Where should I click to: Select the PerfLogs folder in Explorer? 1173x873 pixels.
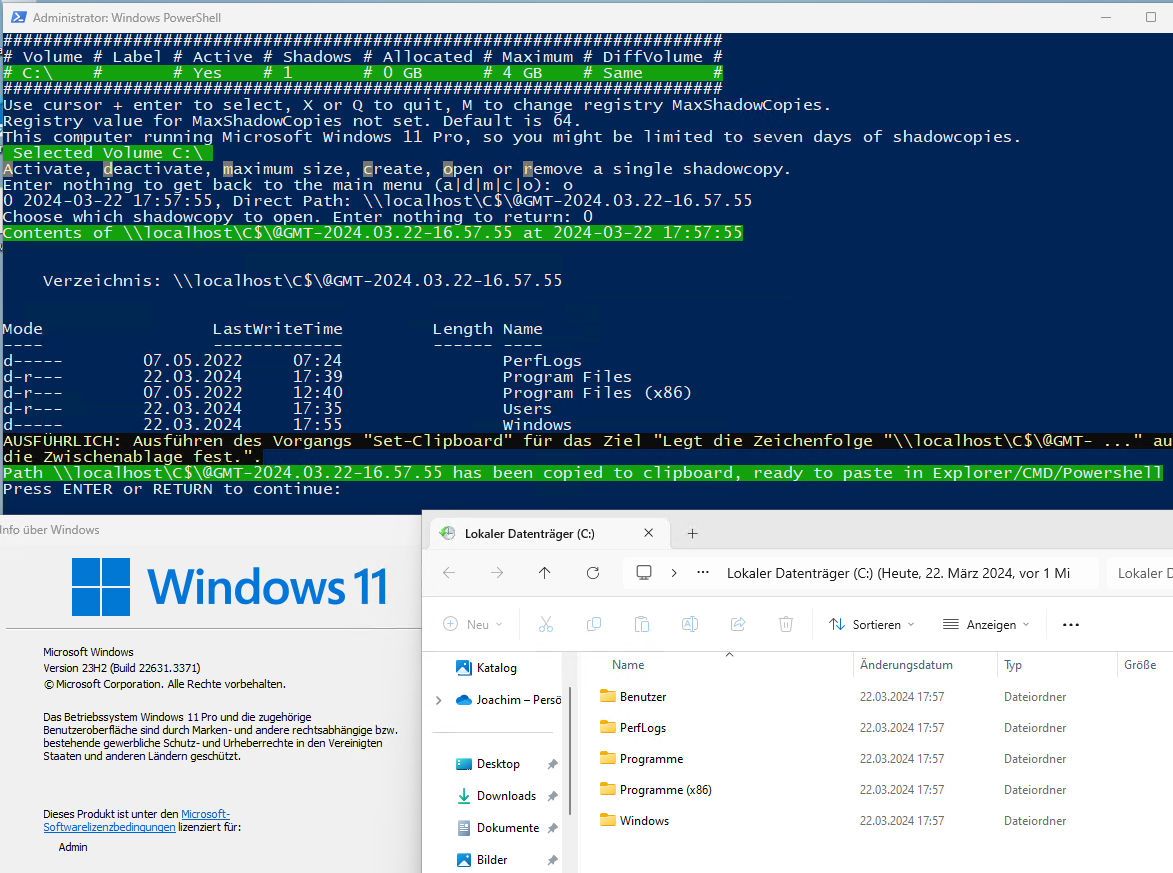click(643, 728)
